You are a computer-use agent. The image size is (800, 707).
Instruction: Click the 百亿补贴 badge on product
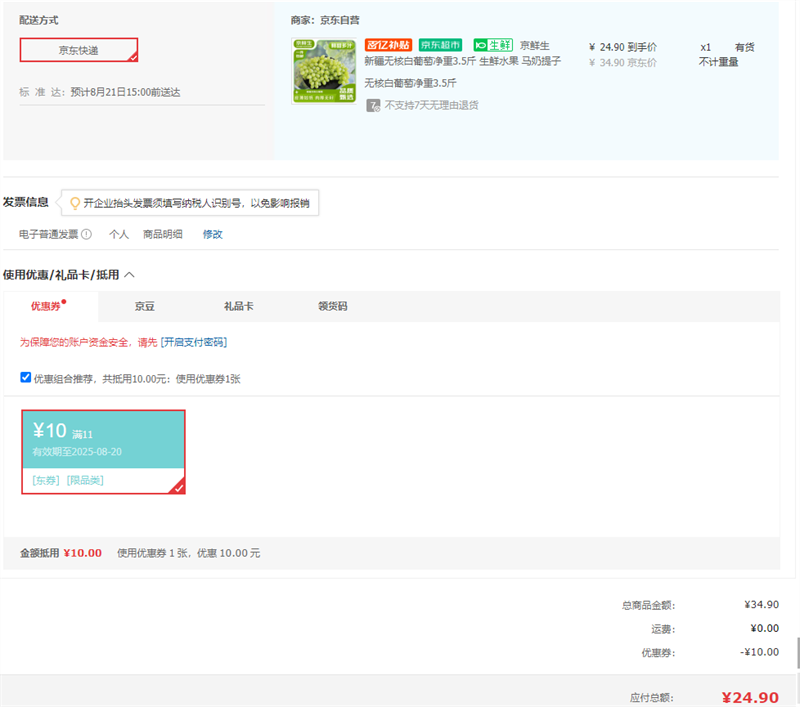pos(389,45)
